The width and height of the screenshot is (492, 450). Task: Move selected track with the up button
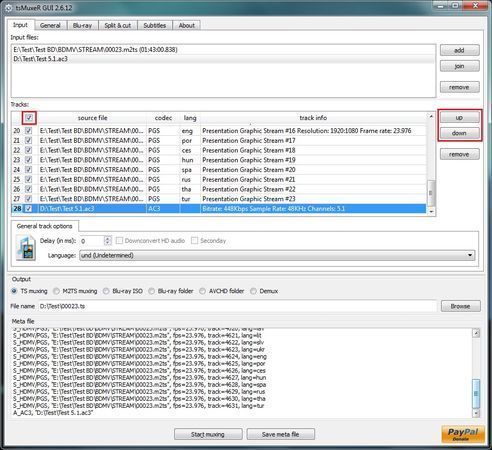pos(459,117)
